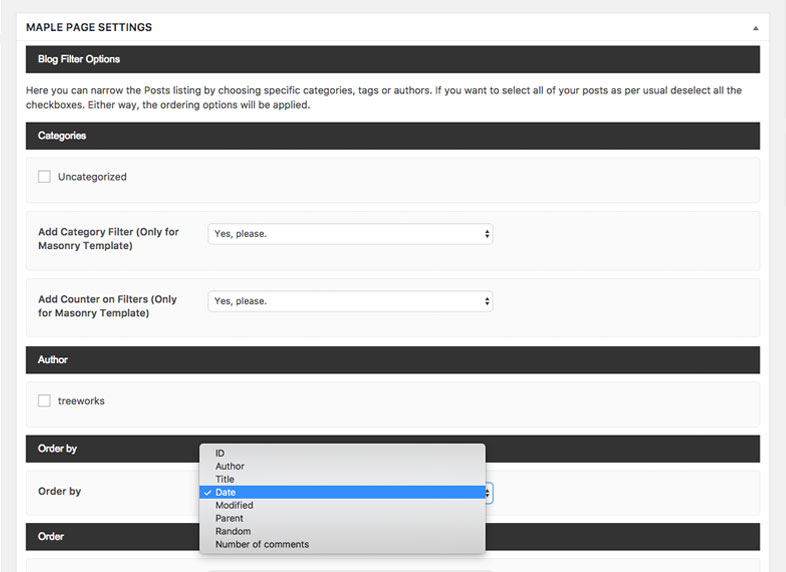Enable the treeworks author checkbox
Viewport: 786px width, 572px height.
pyautogui.click(x=44, y=401)
